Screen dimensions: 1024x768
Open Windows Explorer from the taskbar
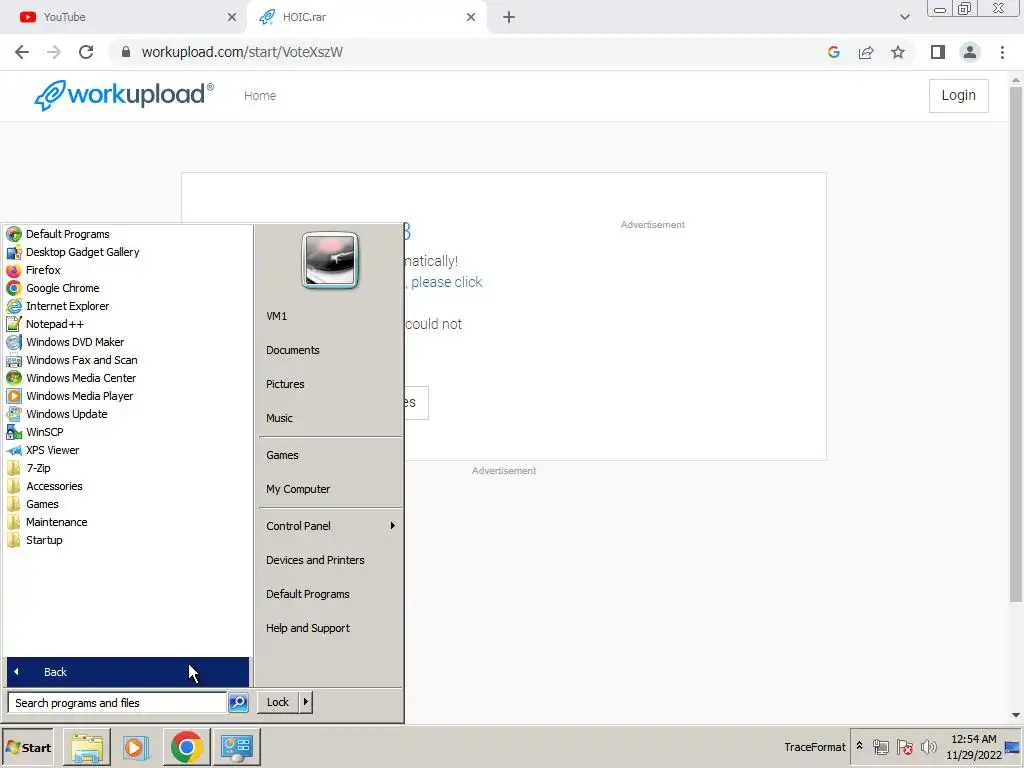point(87,747)
